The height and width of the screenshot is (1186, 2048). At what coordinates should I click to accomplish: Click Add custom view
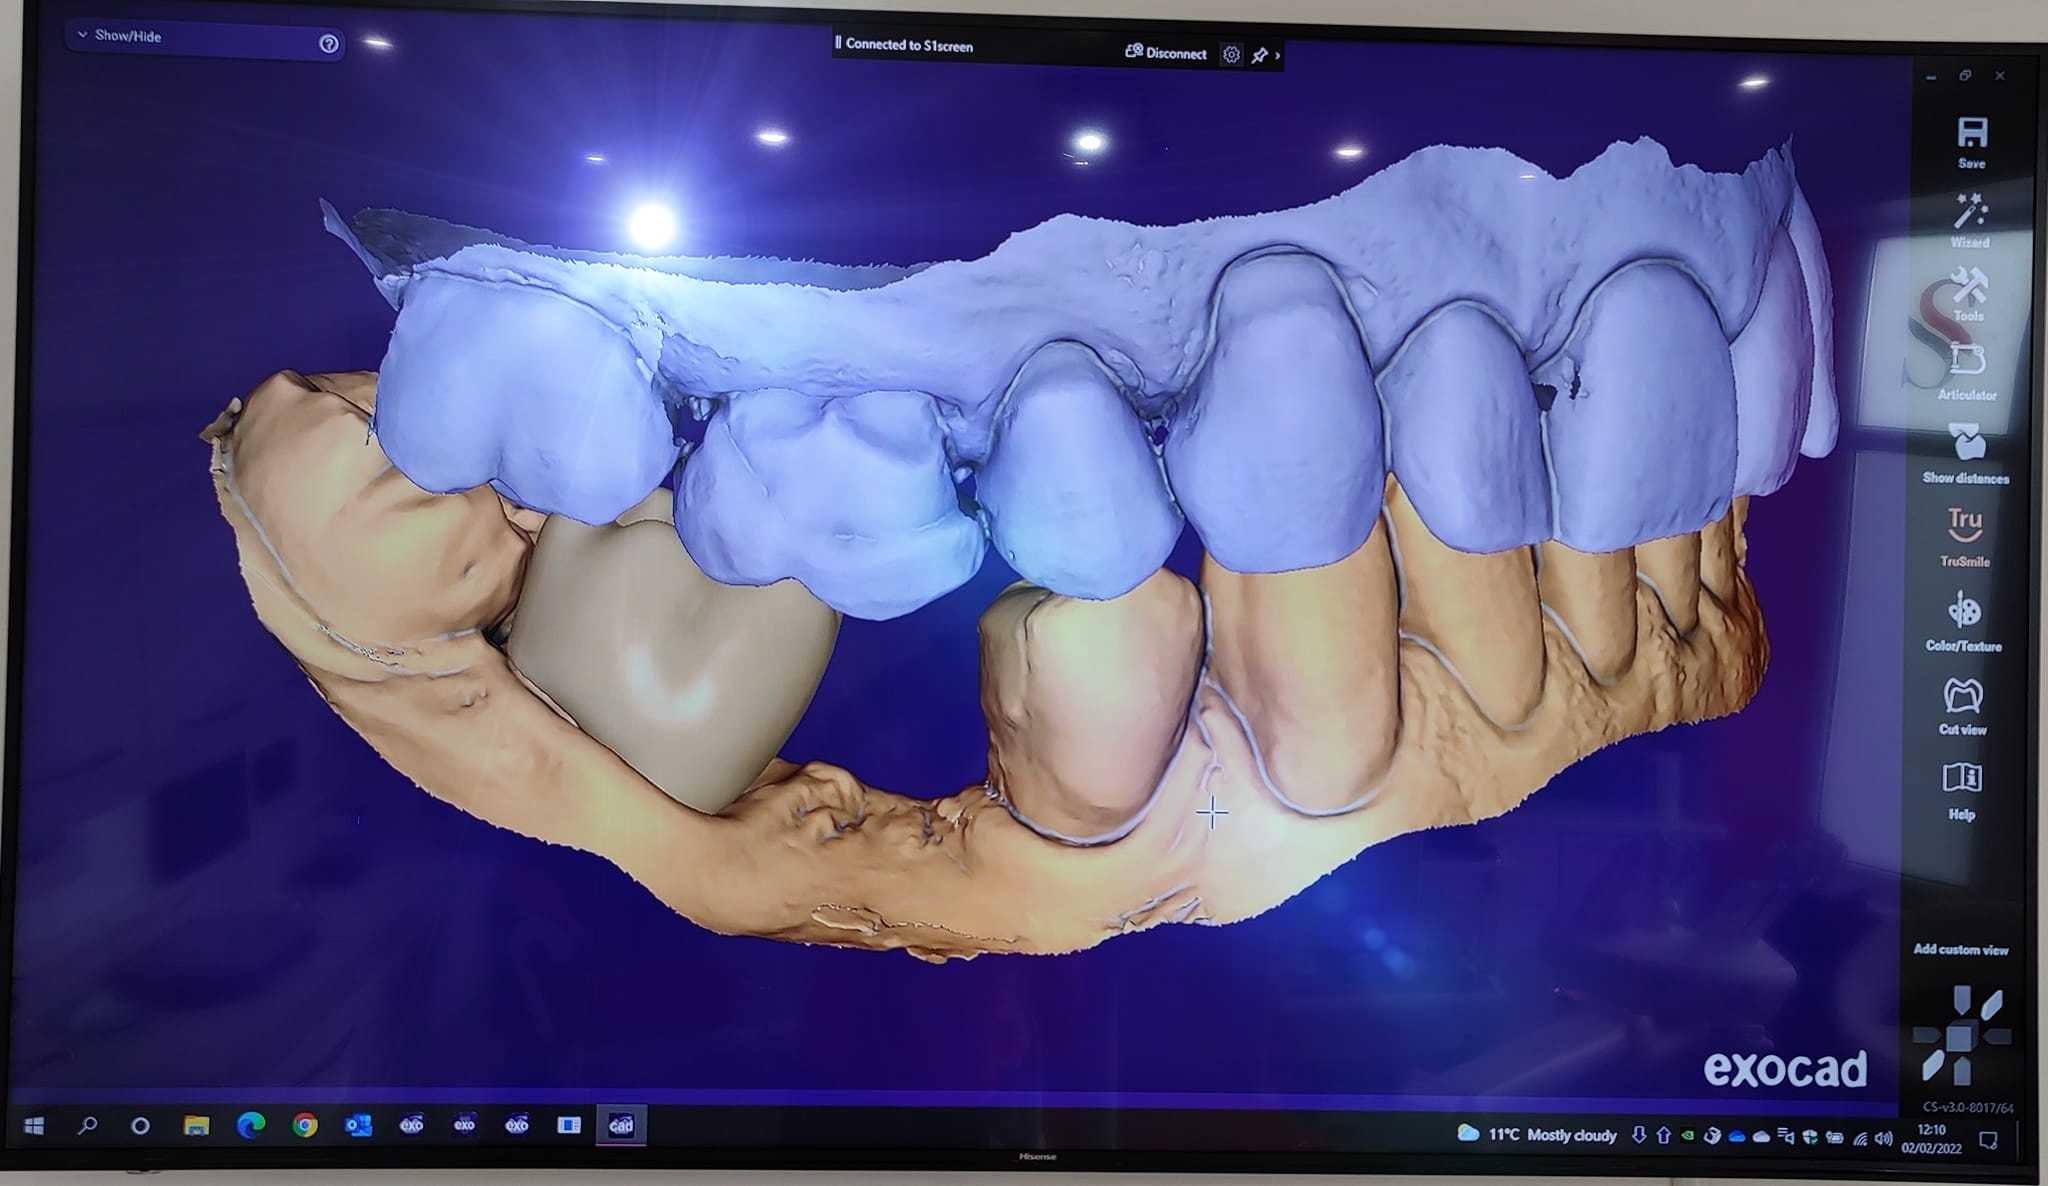(1960, 949)
